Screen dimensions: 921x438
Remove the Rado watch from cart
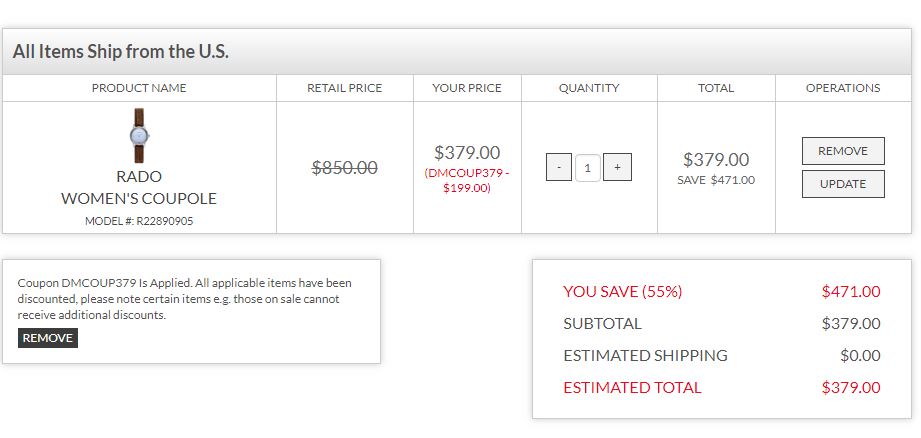pyautogui.click(x=843, y=151)
